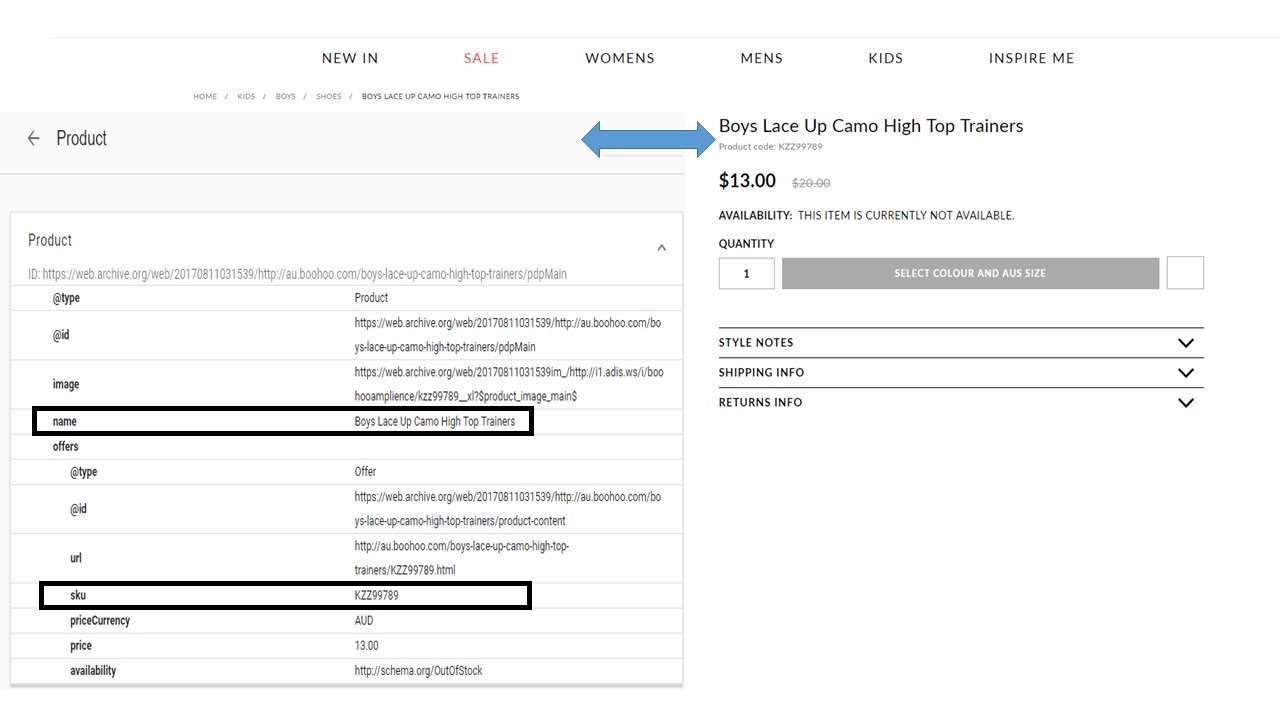Expand the Shipping Info section
1280x720 pixels.
point(1185,373)
